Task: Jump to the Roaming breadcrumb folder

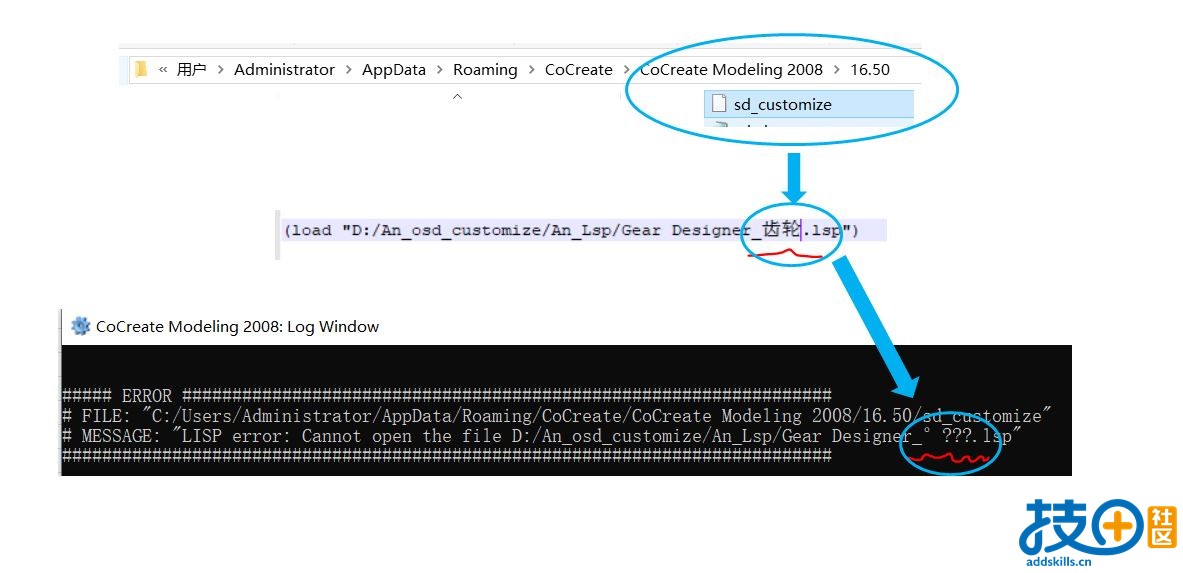Action: (485, 69)
